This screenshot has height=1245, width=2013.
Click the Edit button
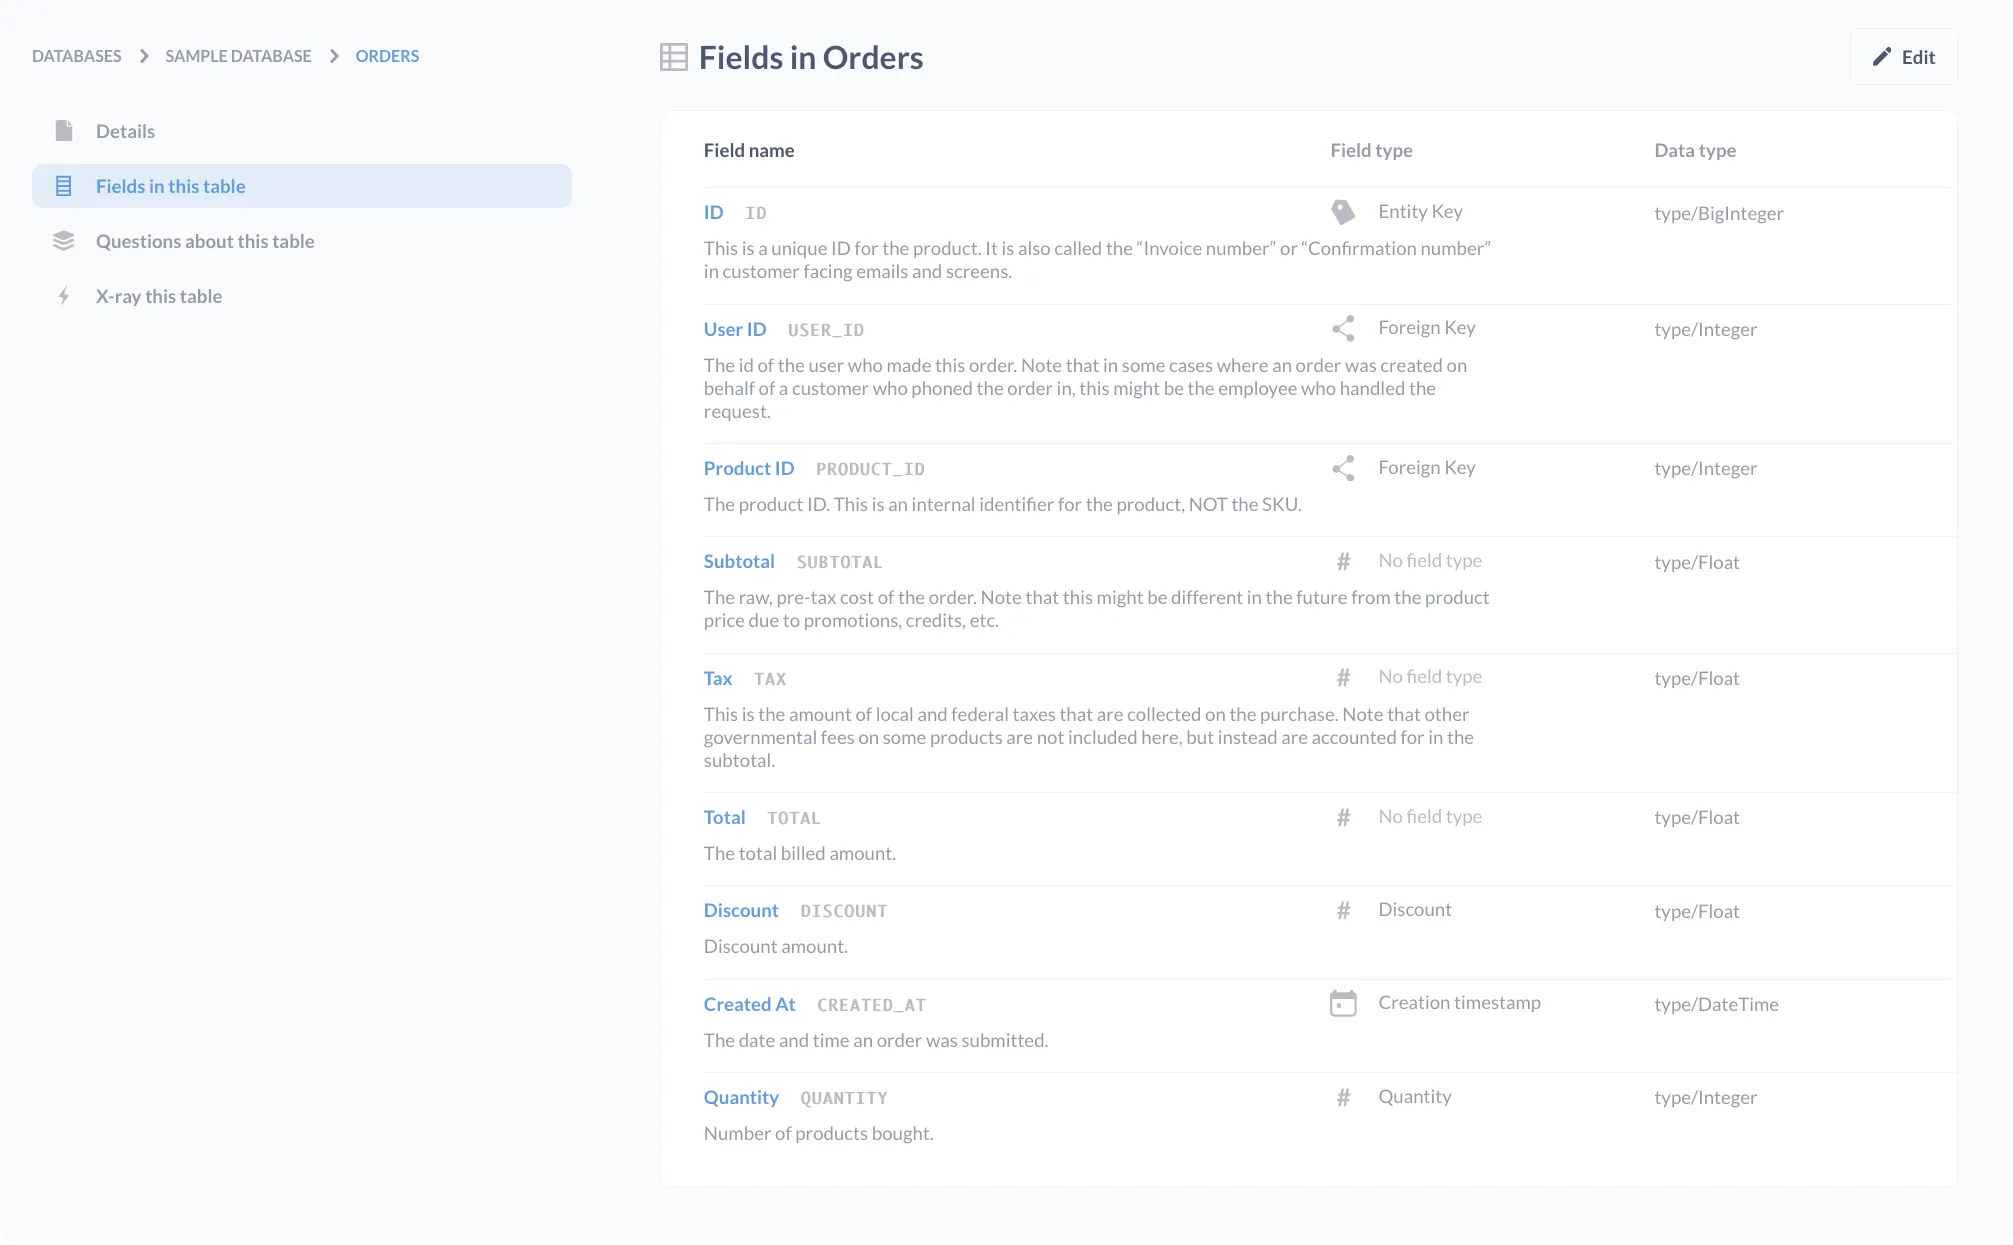click(x=1903, y=57)
